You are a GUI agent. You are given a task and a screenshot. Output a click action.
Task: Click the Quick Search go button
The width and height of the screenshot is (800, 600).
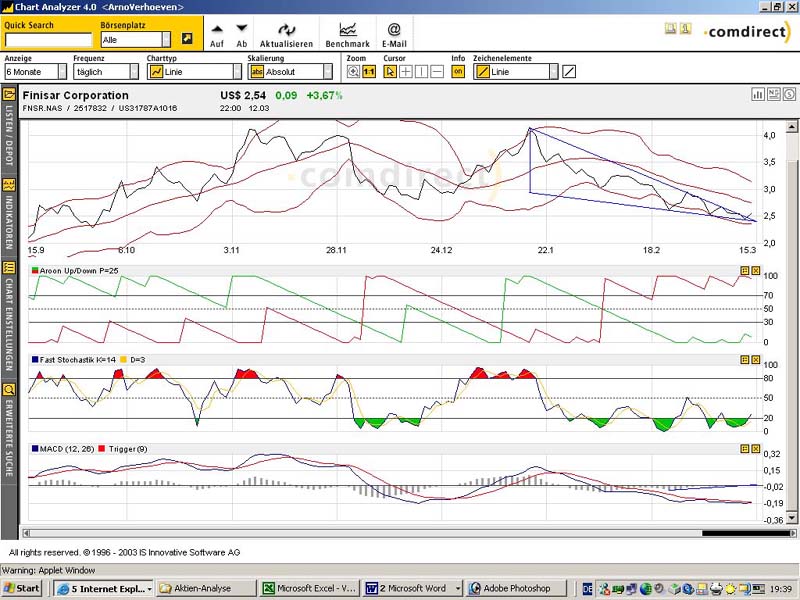click(x=187, y=39)
